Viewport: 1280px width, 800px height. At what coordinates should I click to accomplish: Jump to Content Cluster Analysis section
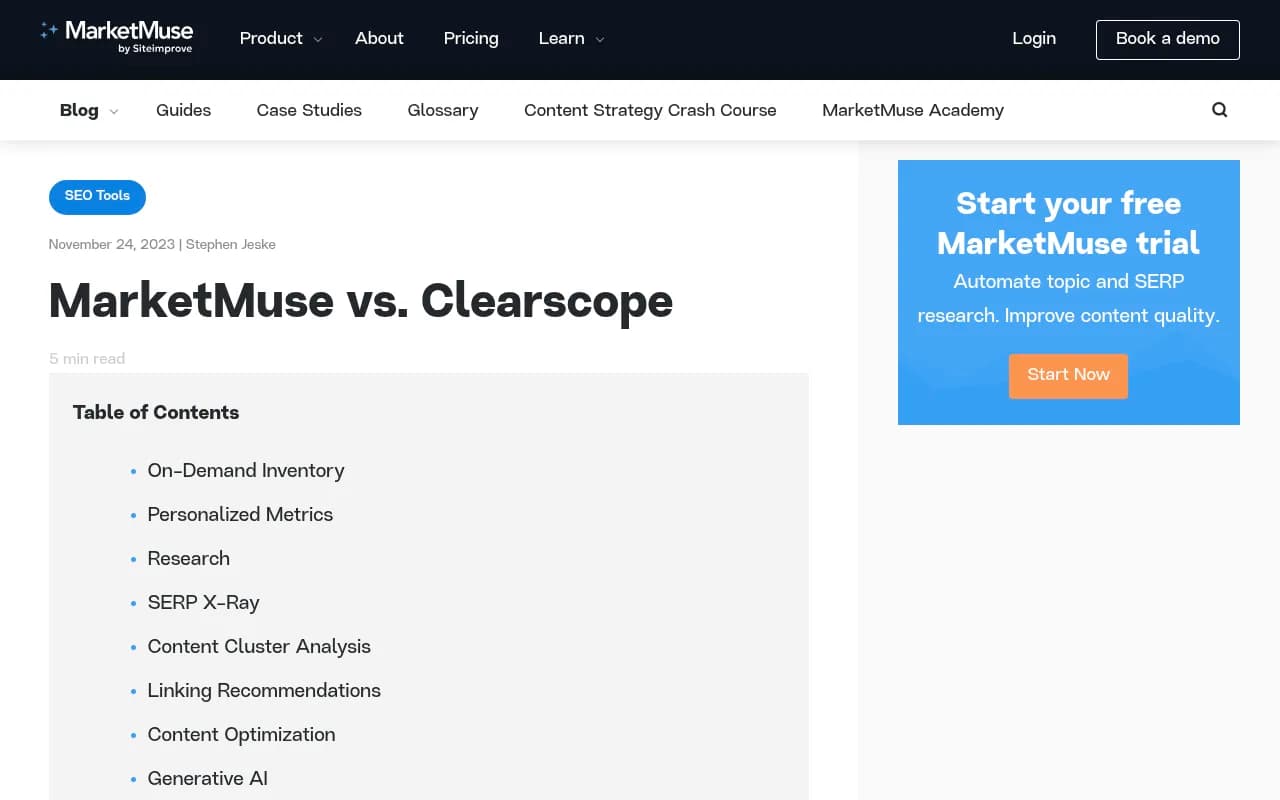[x=259, y=646]
